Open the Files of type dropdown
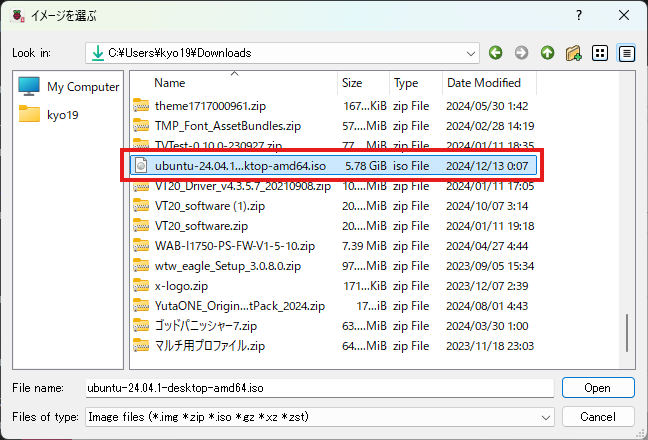 click(x=546, y=417)
